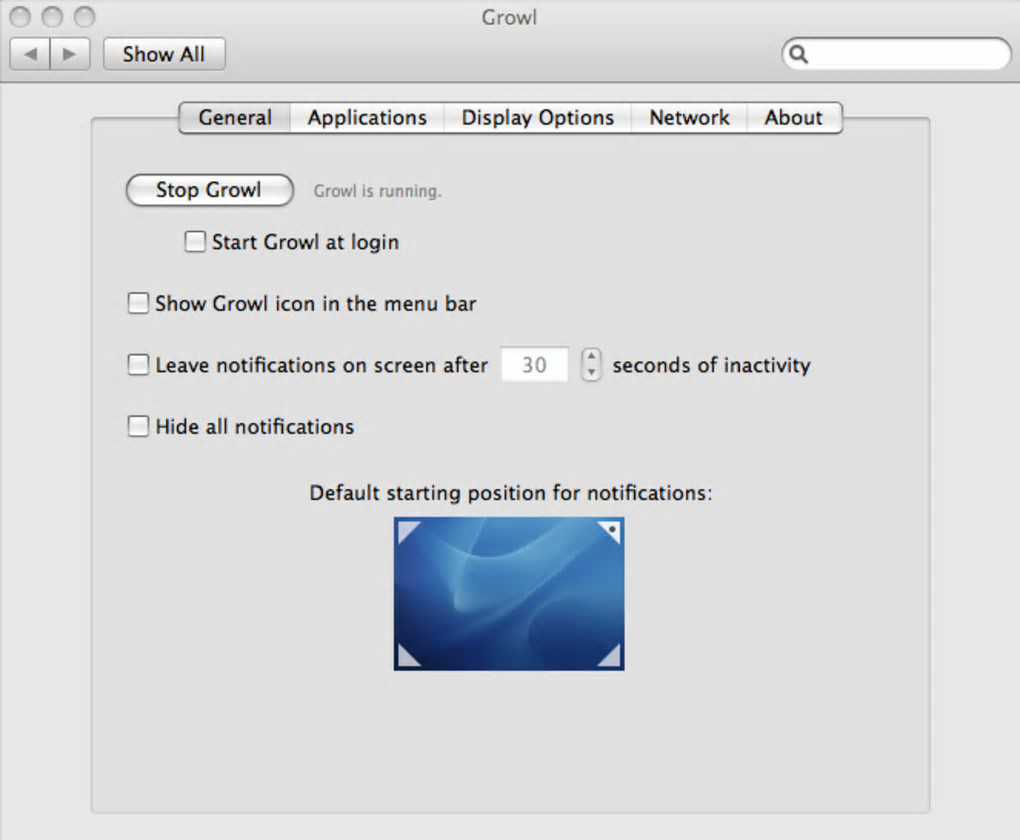
Task: Set notifications position to top-left corner
Action: [409, 532]
